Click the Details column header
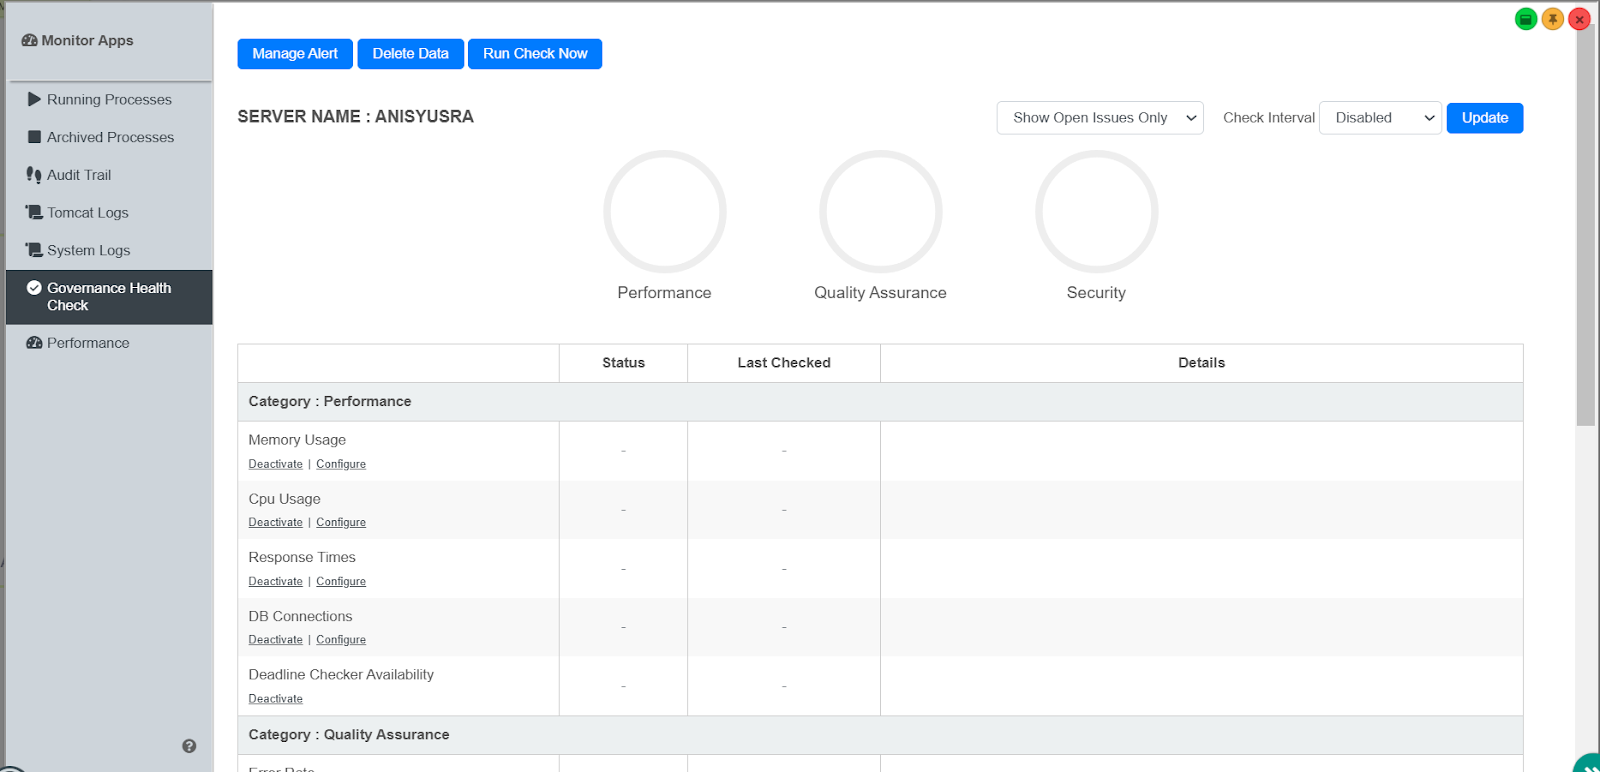Viewport: 1600px width, 772px height. click(1201, 363)
